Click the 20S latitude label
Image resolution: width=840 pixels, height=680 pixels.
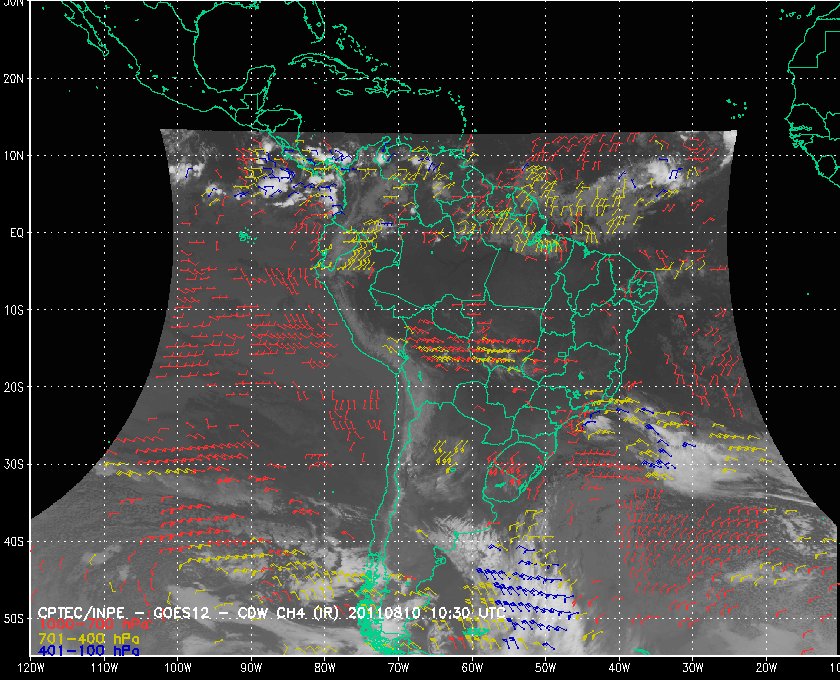(x=13, y=387)
